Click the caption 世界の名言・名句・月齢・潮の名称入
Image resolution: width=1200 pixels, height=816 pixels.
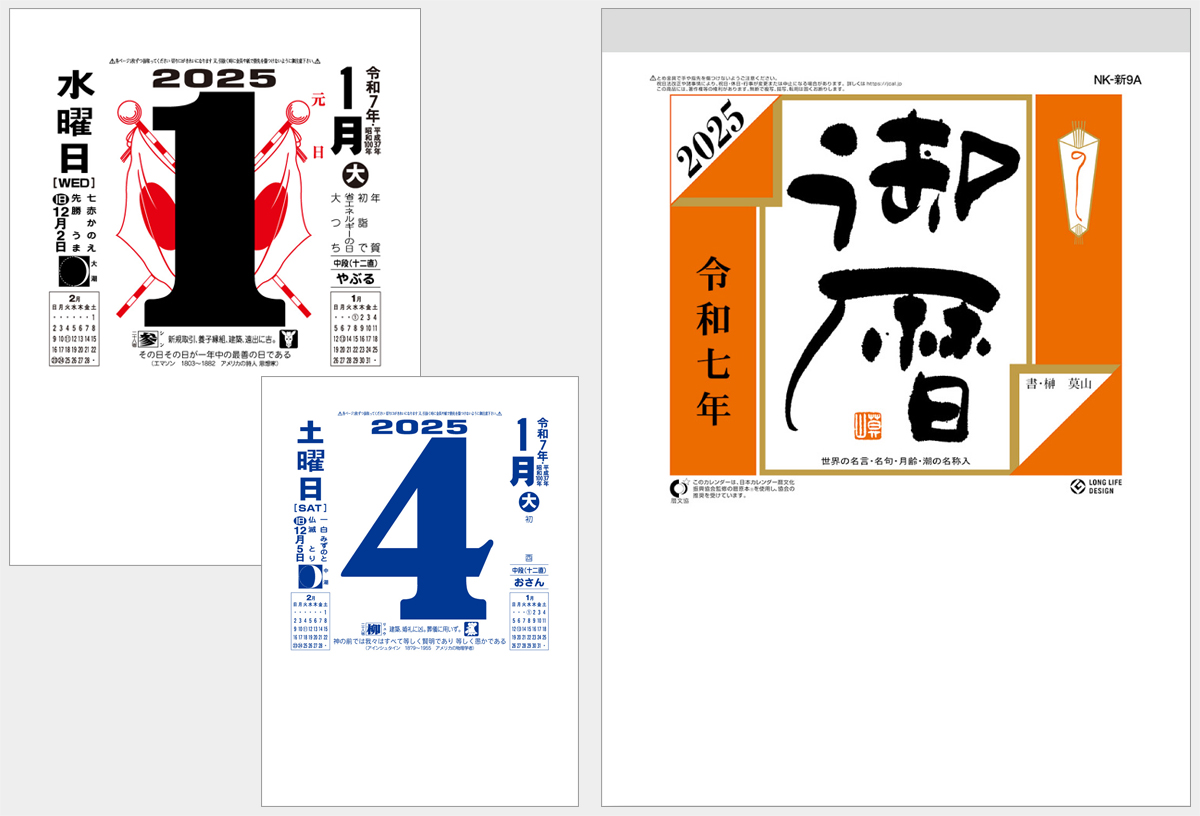pos(896,462)
